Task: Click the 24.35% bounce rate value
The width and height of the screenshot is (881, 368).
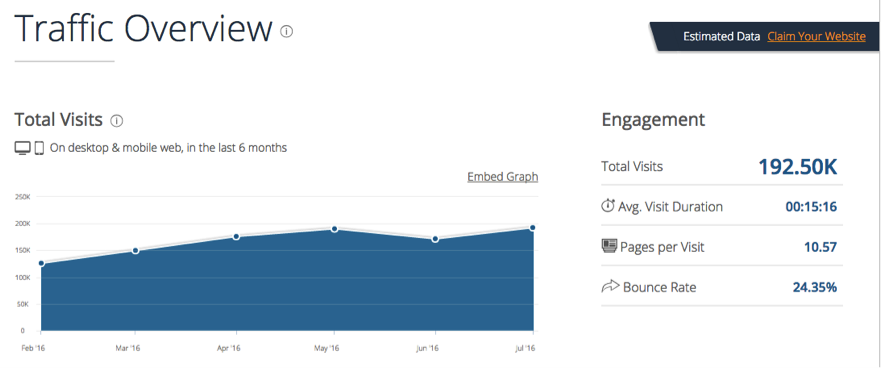Action: coord(815,288)
